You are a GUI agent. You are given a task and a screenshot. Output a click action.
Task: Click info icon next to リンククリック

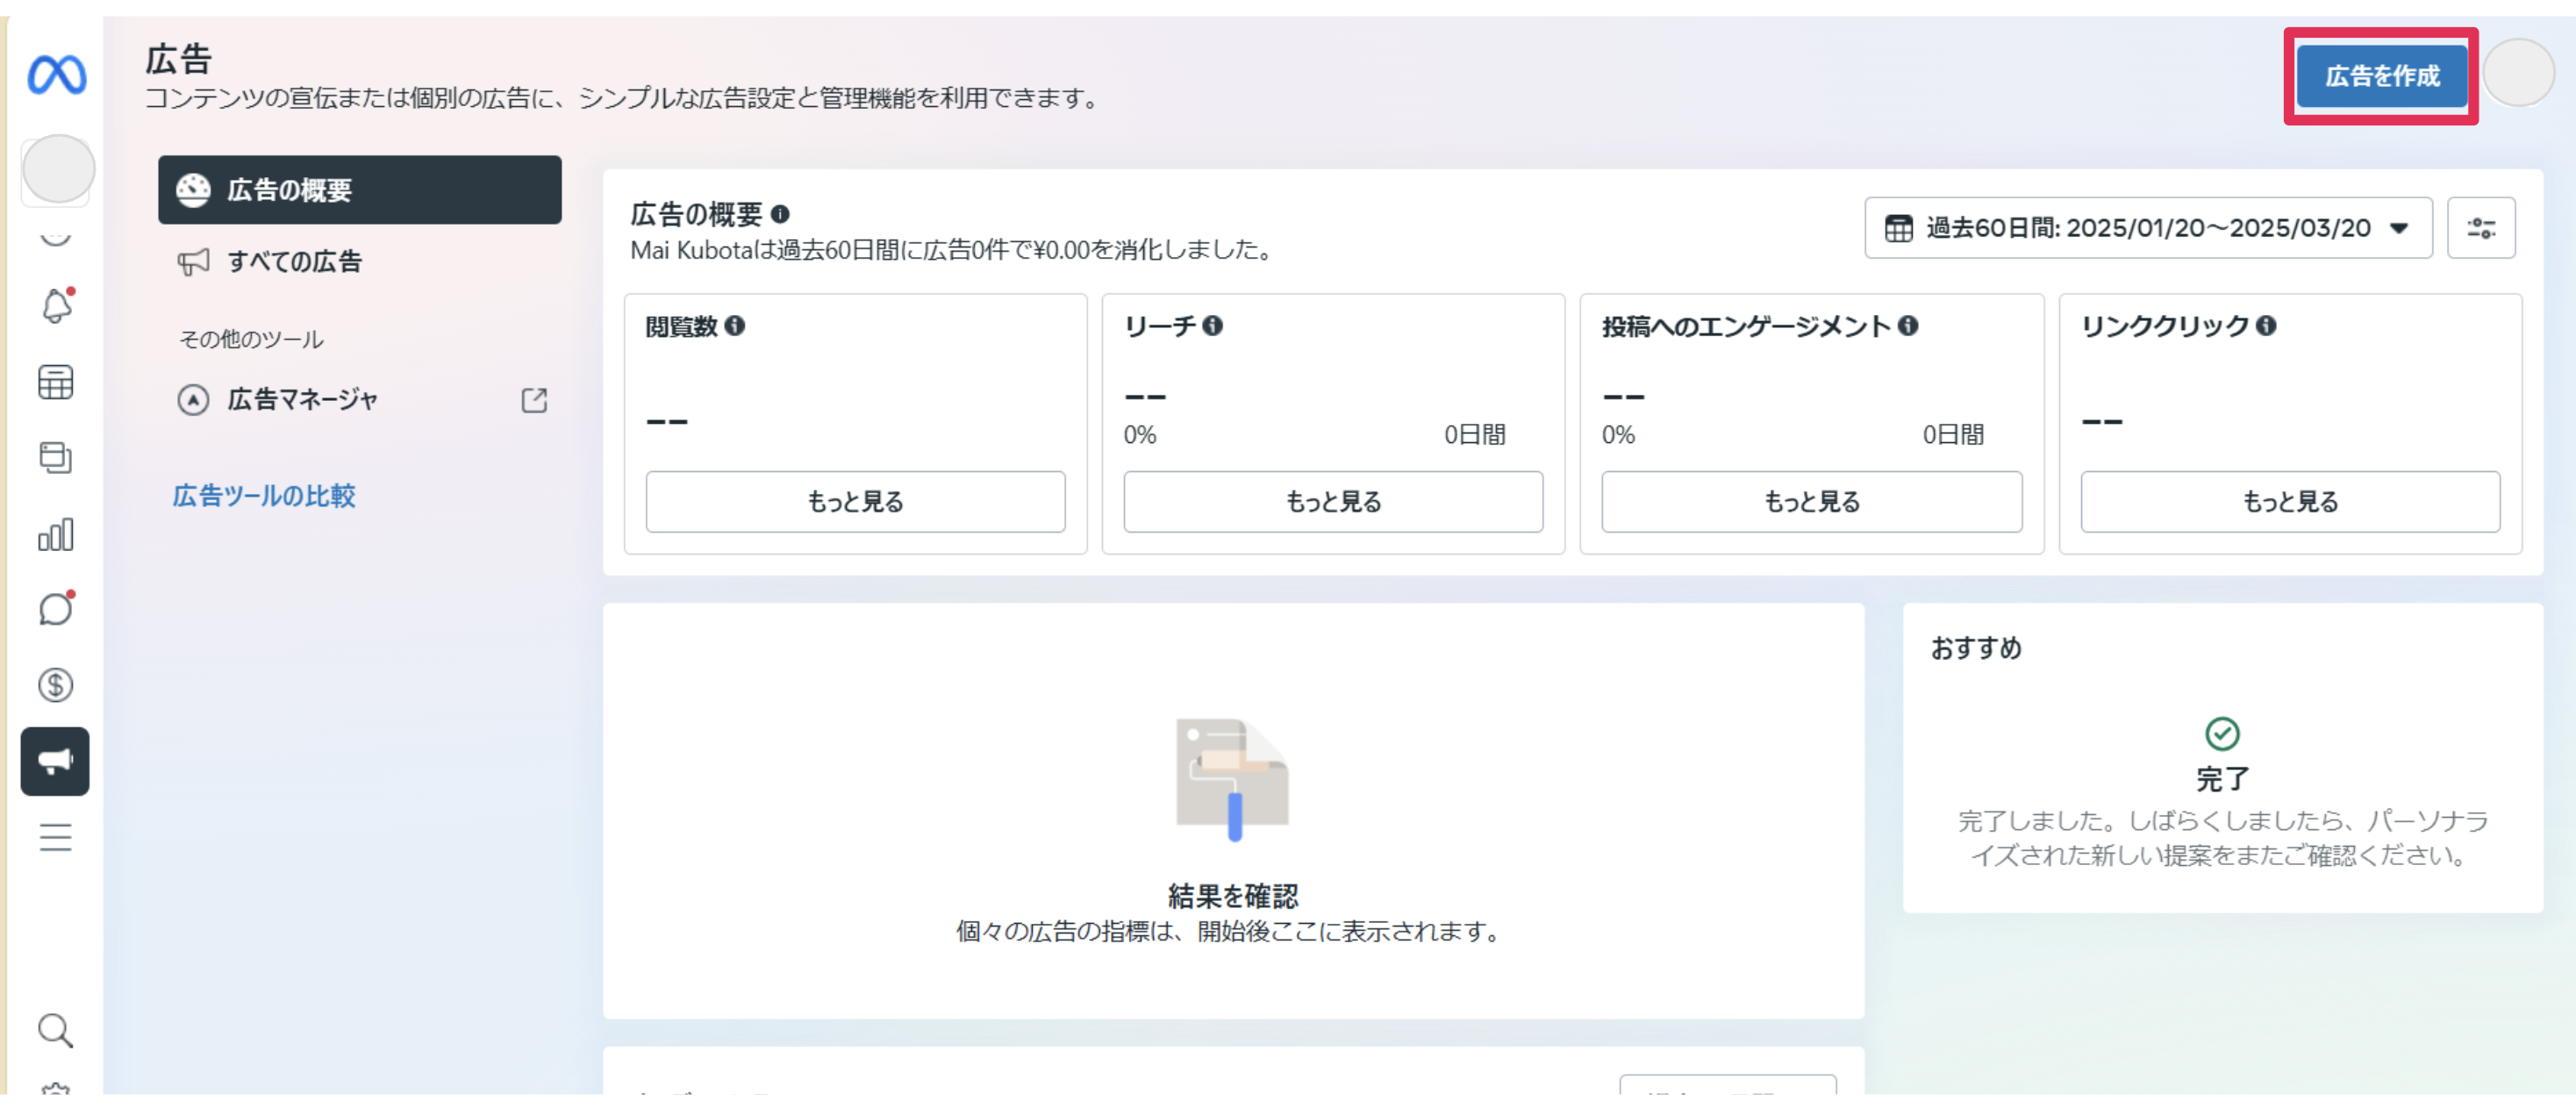(x=2267, y=326)
